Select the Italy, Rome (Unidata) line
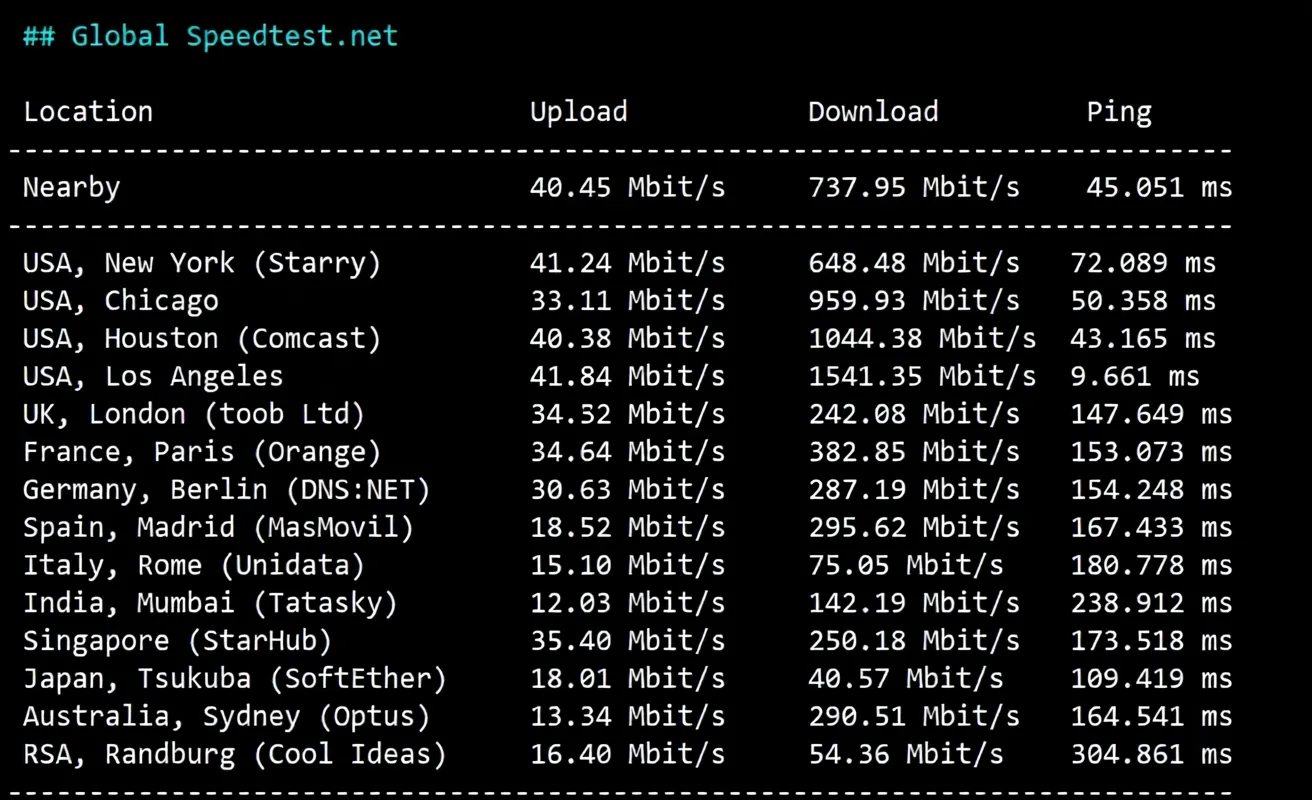The image size is (1312, 800). (x=628, y=565)
